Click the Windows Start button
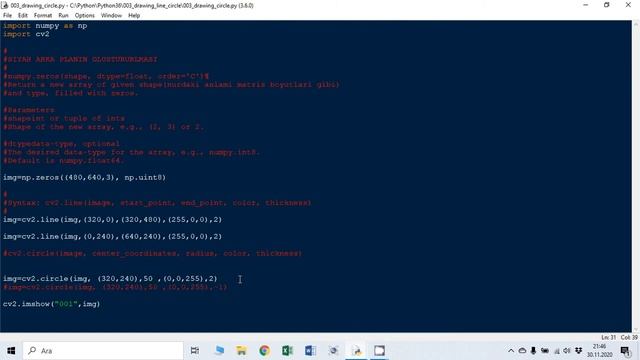The width and height of the screenshot is (640, 360). click(x=11, y=351)
